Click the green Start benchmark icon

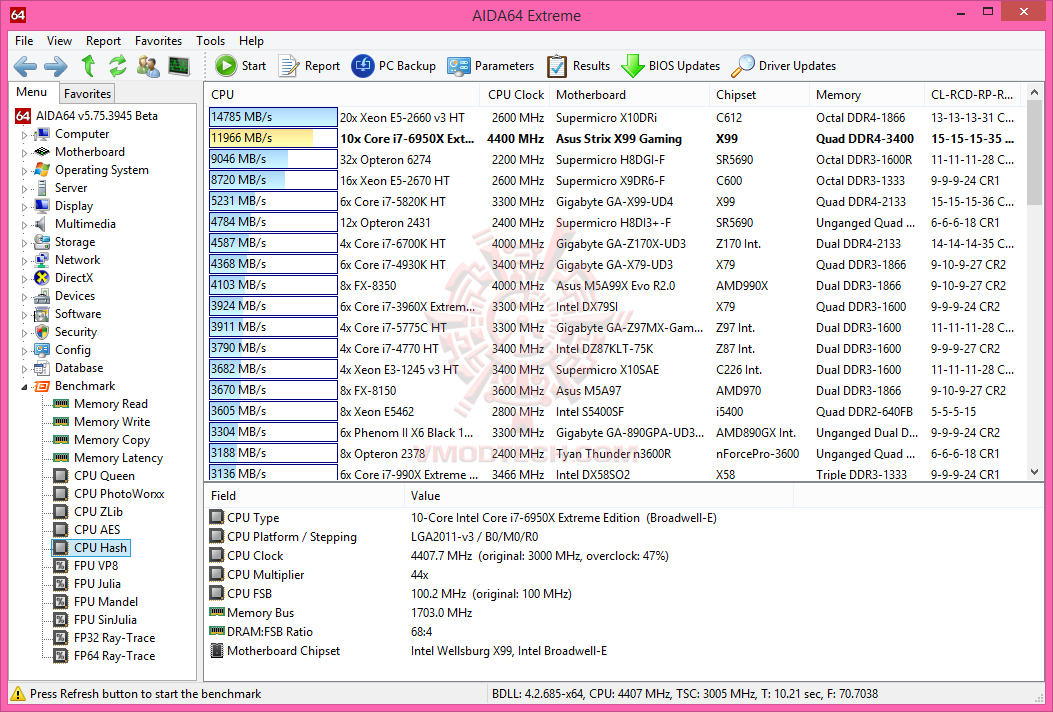click(226, 66)
